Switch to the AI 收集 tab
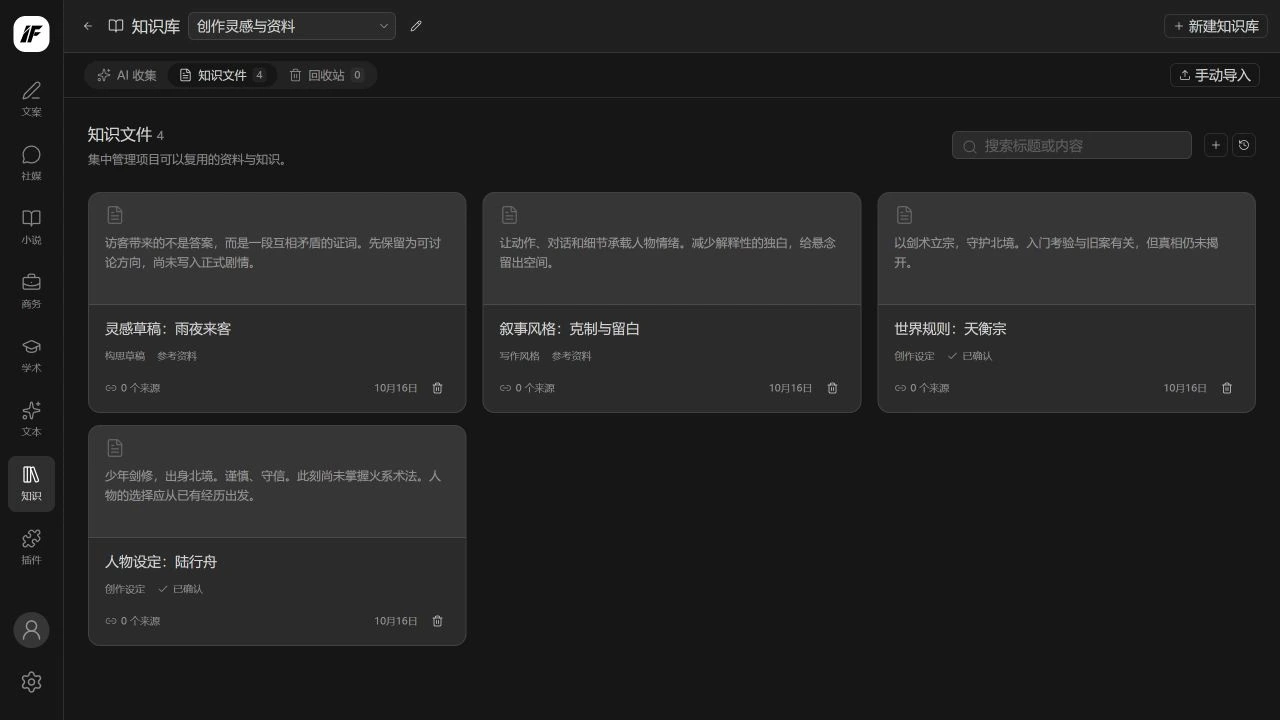The width and height of the screenshot is (1280, 720). (x=127, y=75)
